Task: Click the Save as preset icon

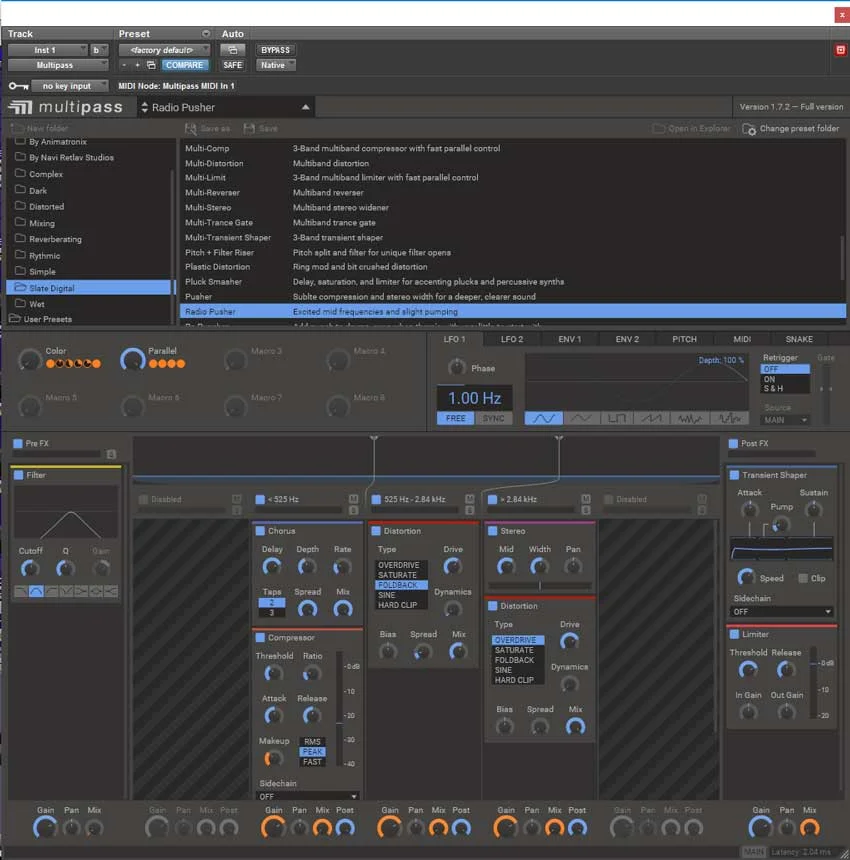Action: pos(190,128)
